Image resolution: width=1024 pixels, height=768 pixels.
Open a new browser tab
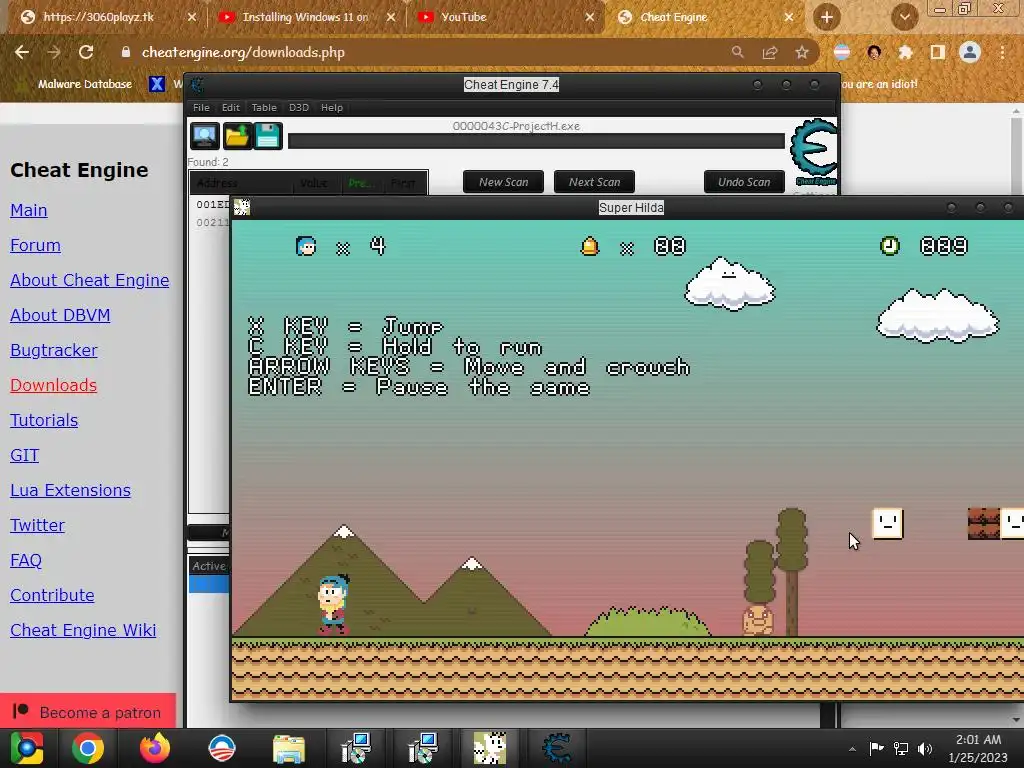point(827,17)
